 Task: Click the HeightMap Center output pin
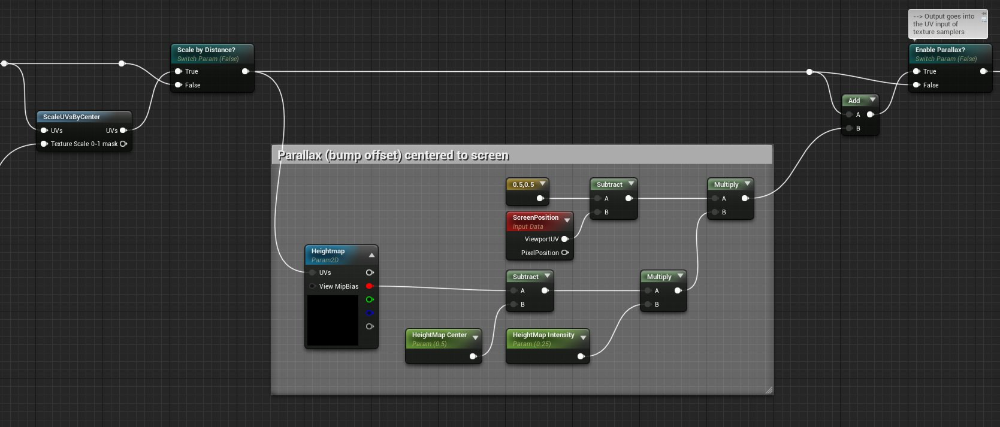[x=473, y=356]
